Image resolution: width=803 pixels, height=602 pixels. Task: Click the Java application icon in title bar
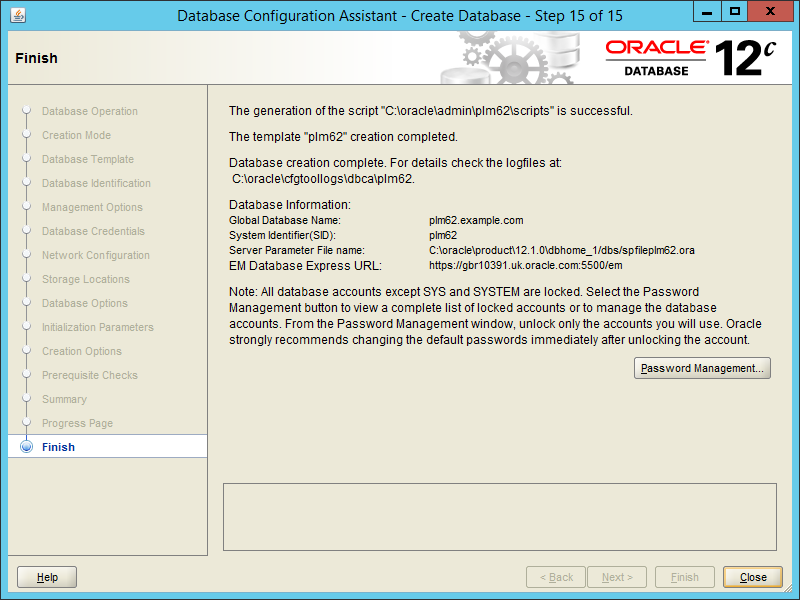18,15
